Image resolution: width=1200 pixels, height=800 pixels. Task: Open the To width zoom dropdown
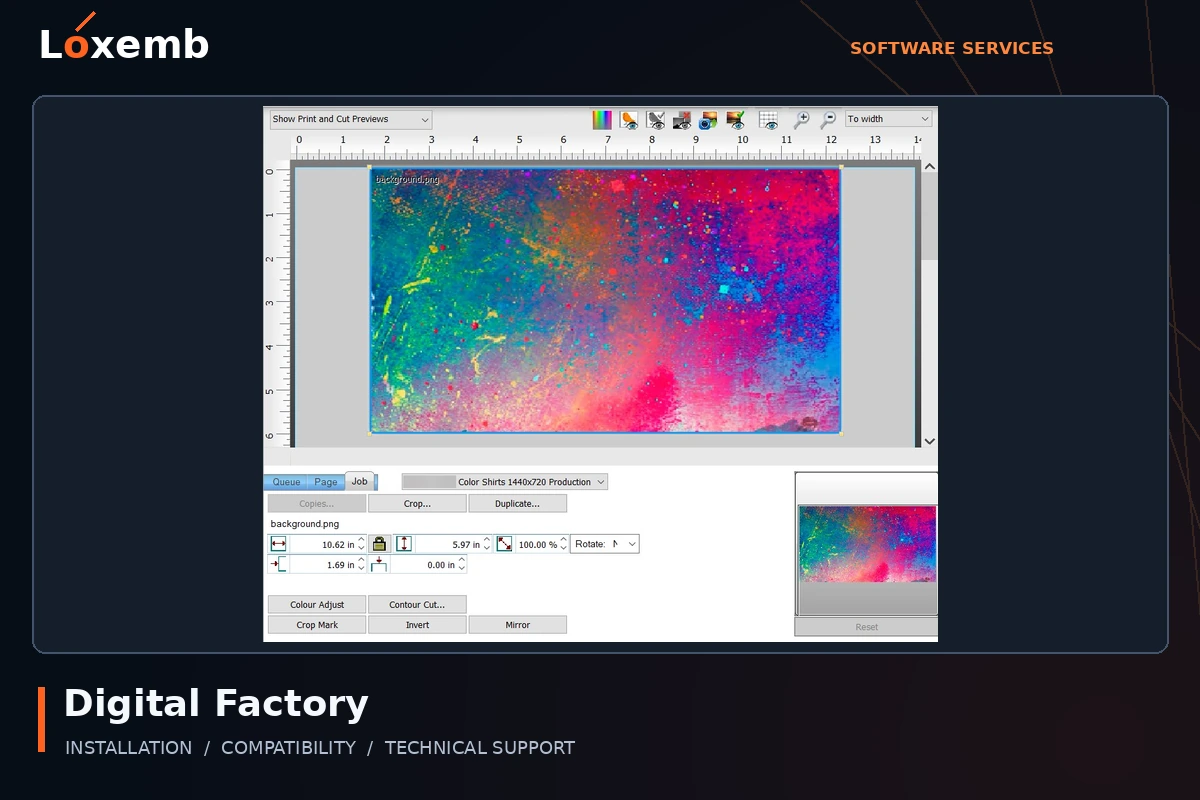[888, 119]
